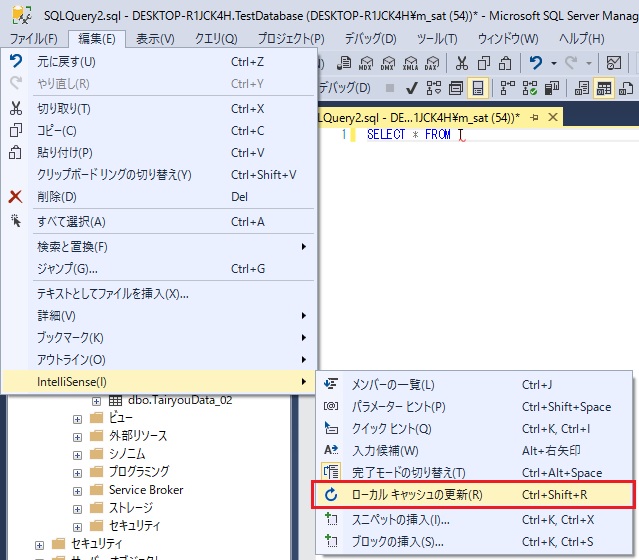Click the parse checkmark icon
The image size is (639, 560).
[412, 88]
